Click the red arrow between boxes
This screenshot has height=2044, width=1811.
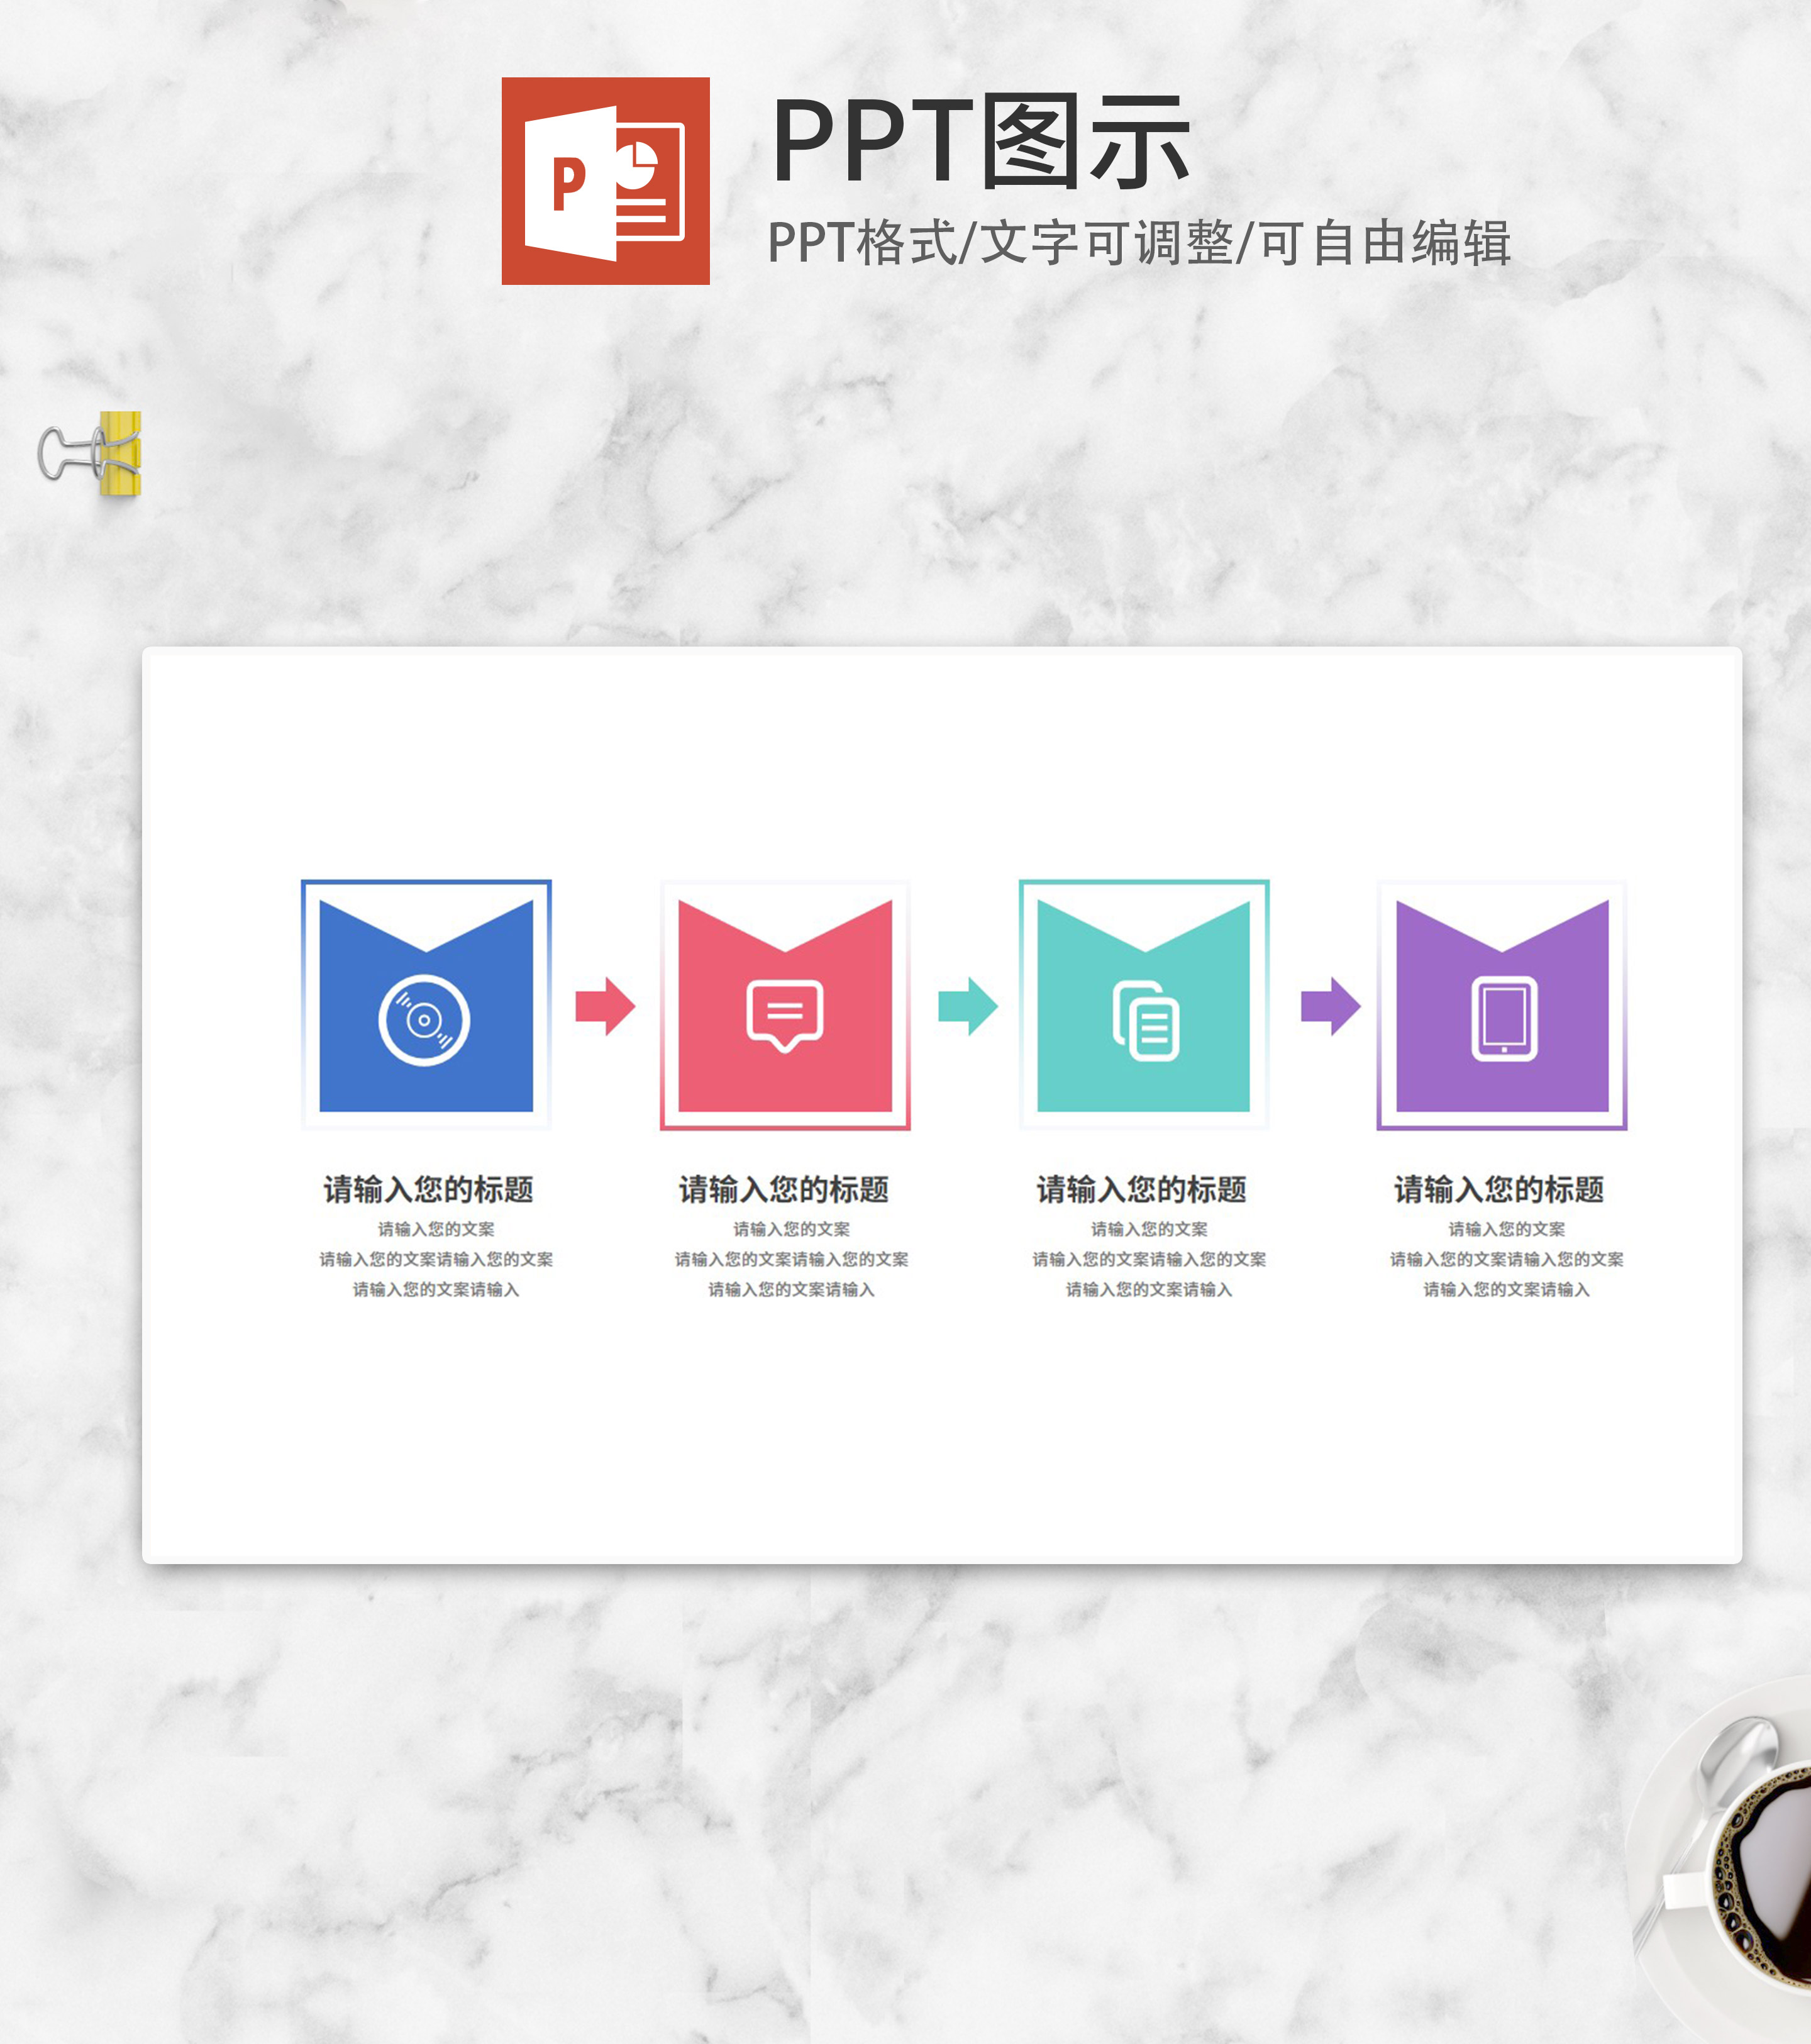tap(605, 1006)
